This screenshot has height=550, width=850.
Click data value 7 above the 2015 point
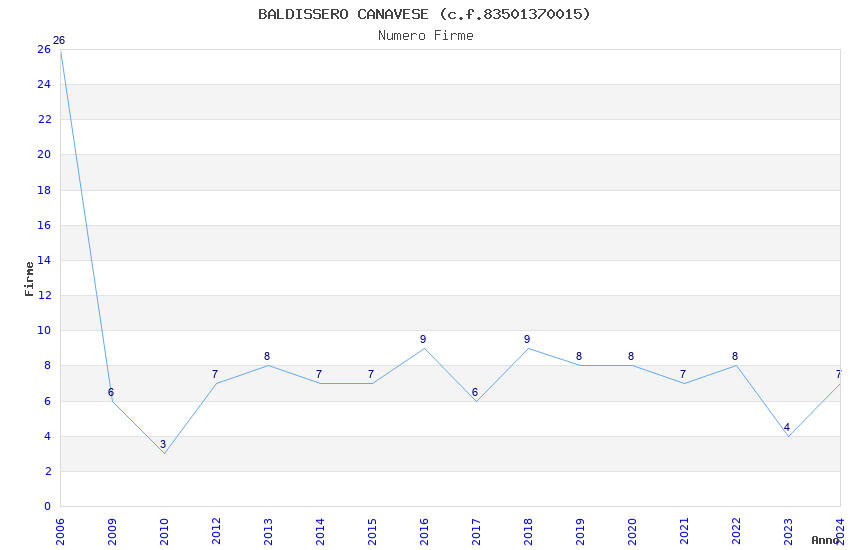click(x=371, y=374)
